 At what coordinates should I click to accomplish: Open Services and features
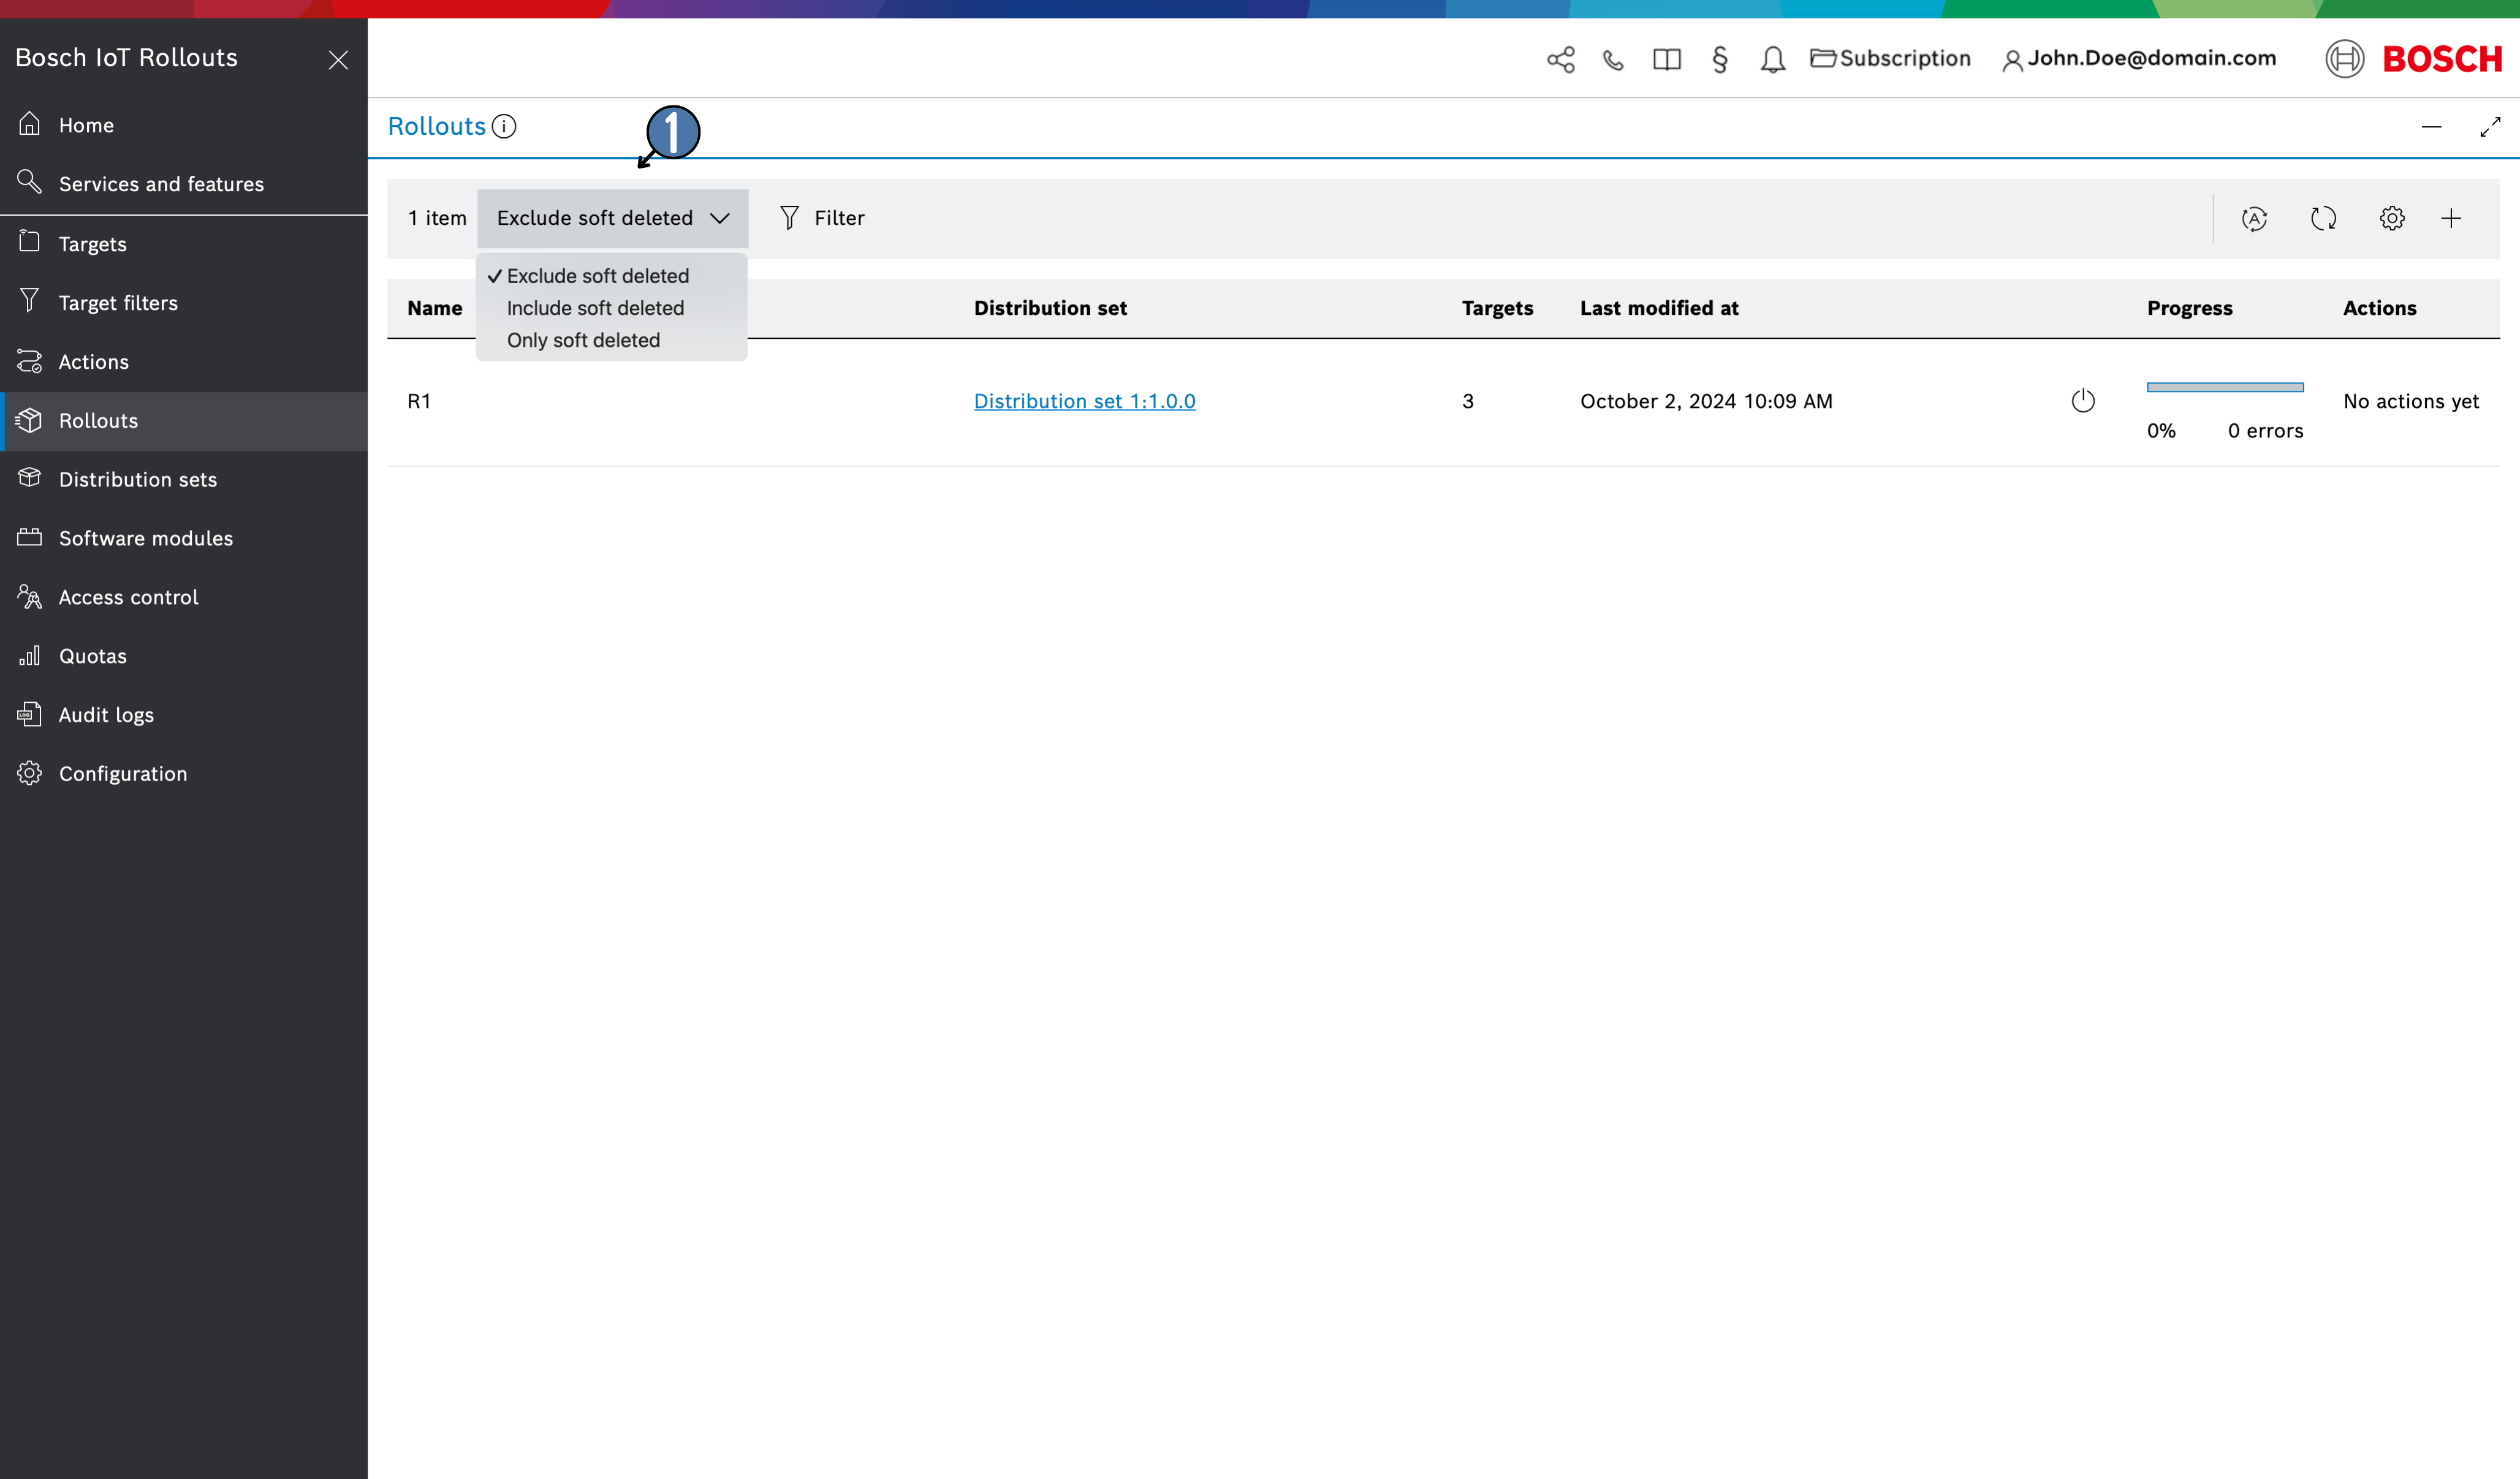(x=184, y=184)
